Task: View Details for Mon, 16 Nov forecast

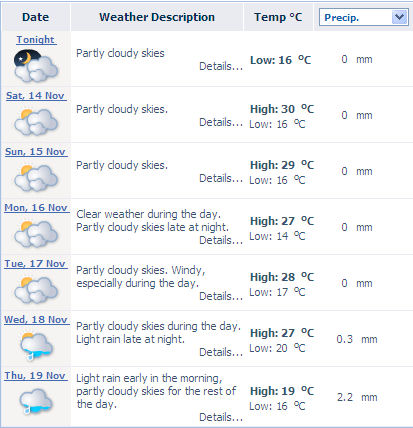Action: [x=221, y=240]
